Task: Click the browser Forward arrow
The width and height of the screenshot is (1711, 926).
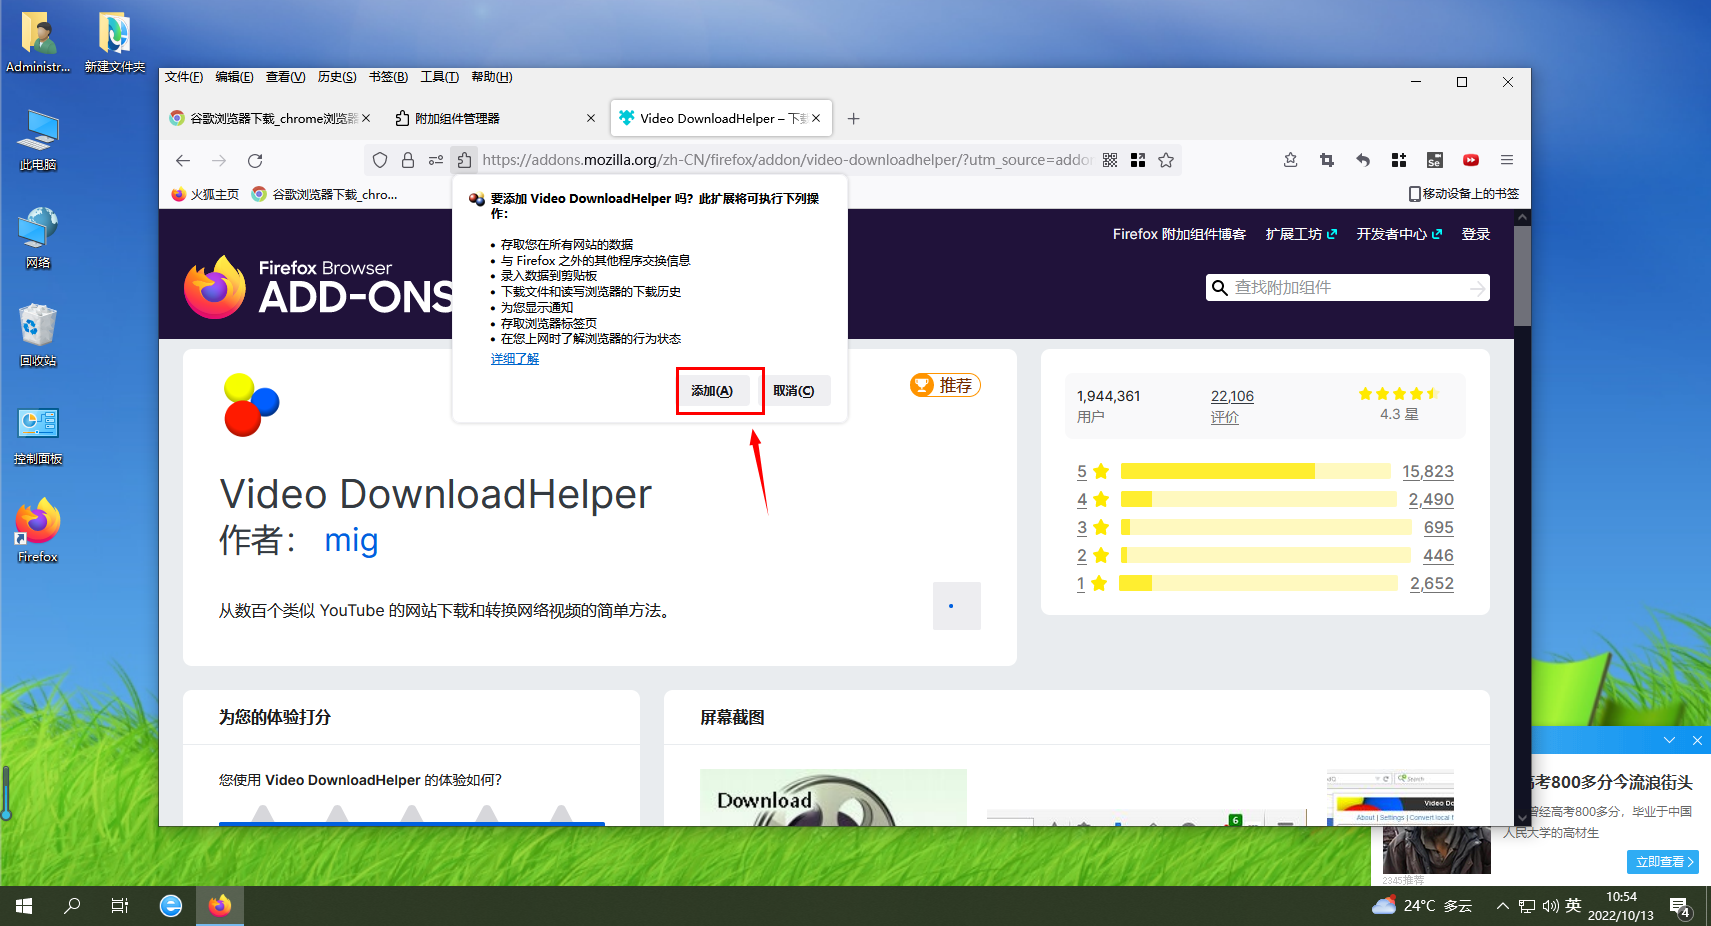Action: point(219,160)
